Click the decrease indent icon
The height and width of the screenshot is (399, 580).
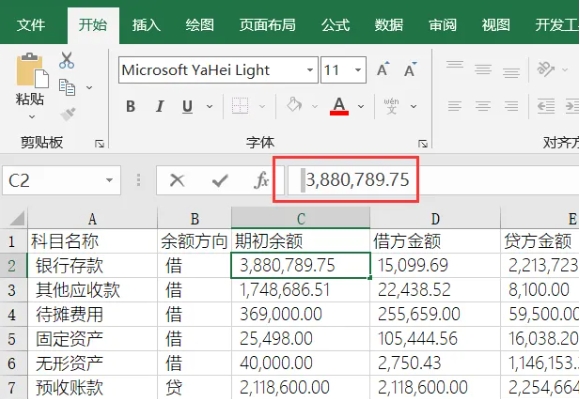point(546,106)
